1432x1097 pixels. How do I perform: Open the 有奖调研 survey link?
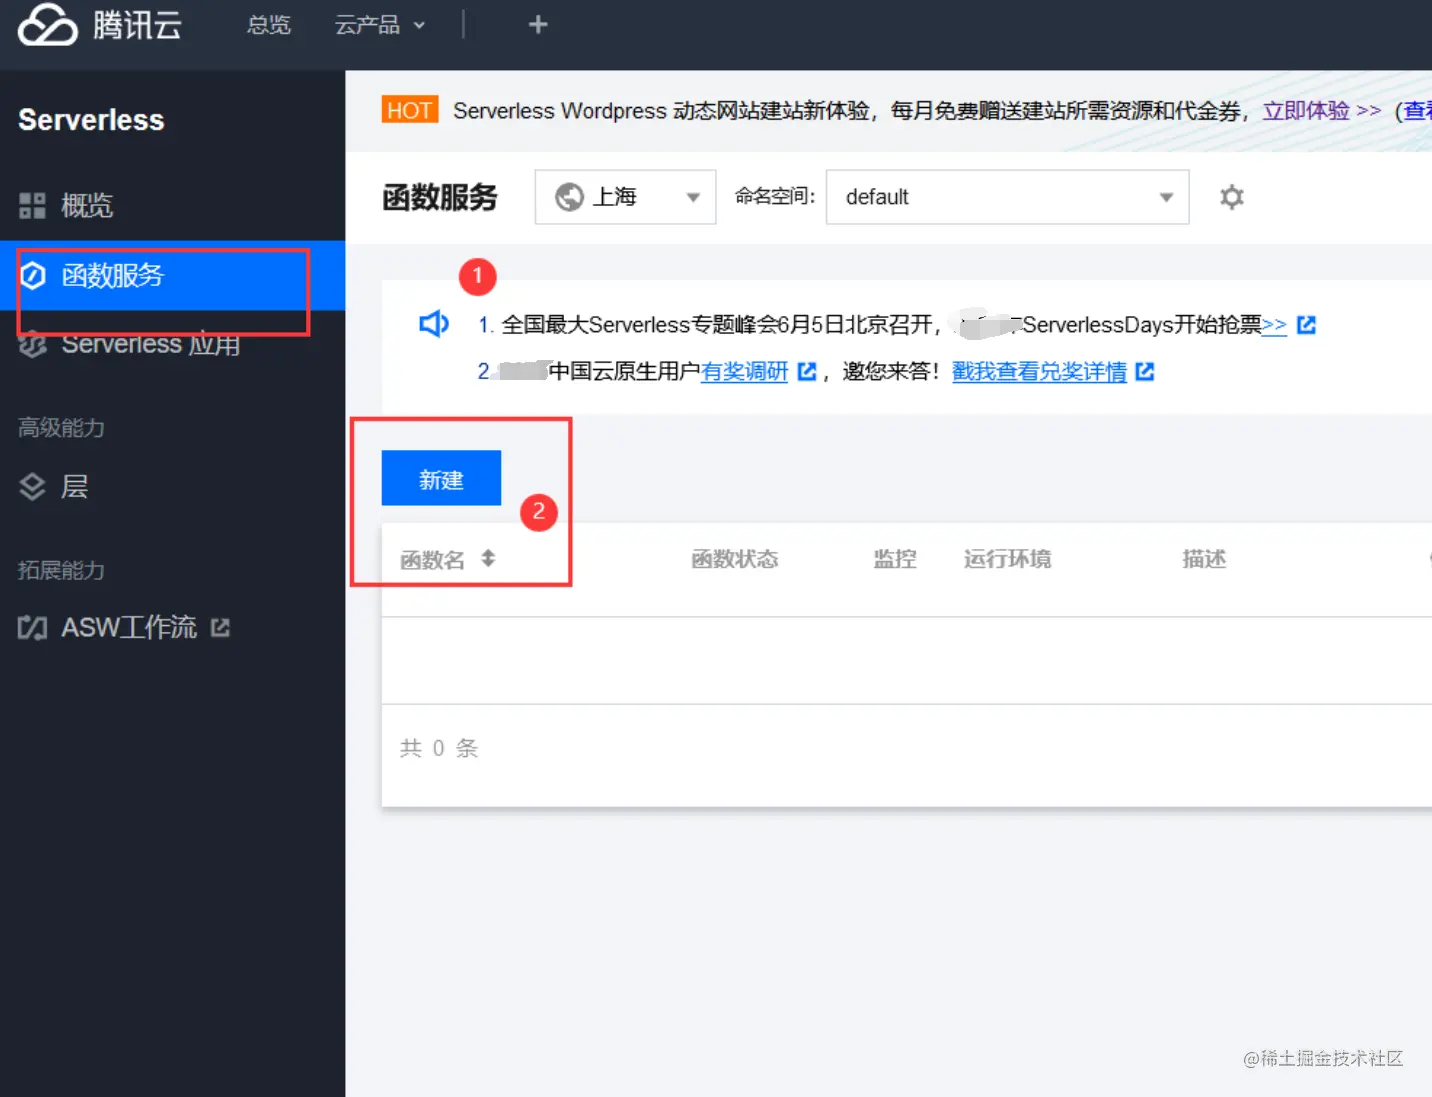[x=744, y=372]
